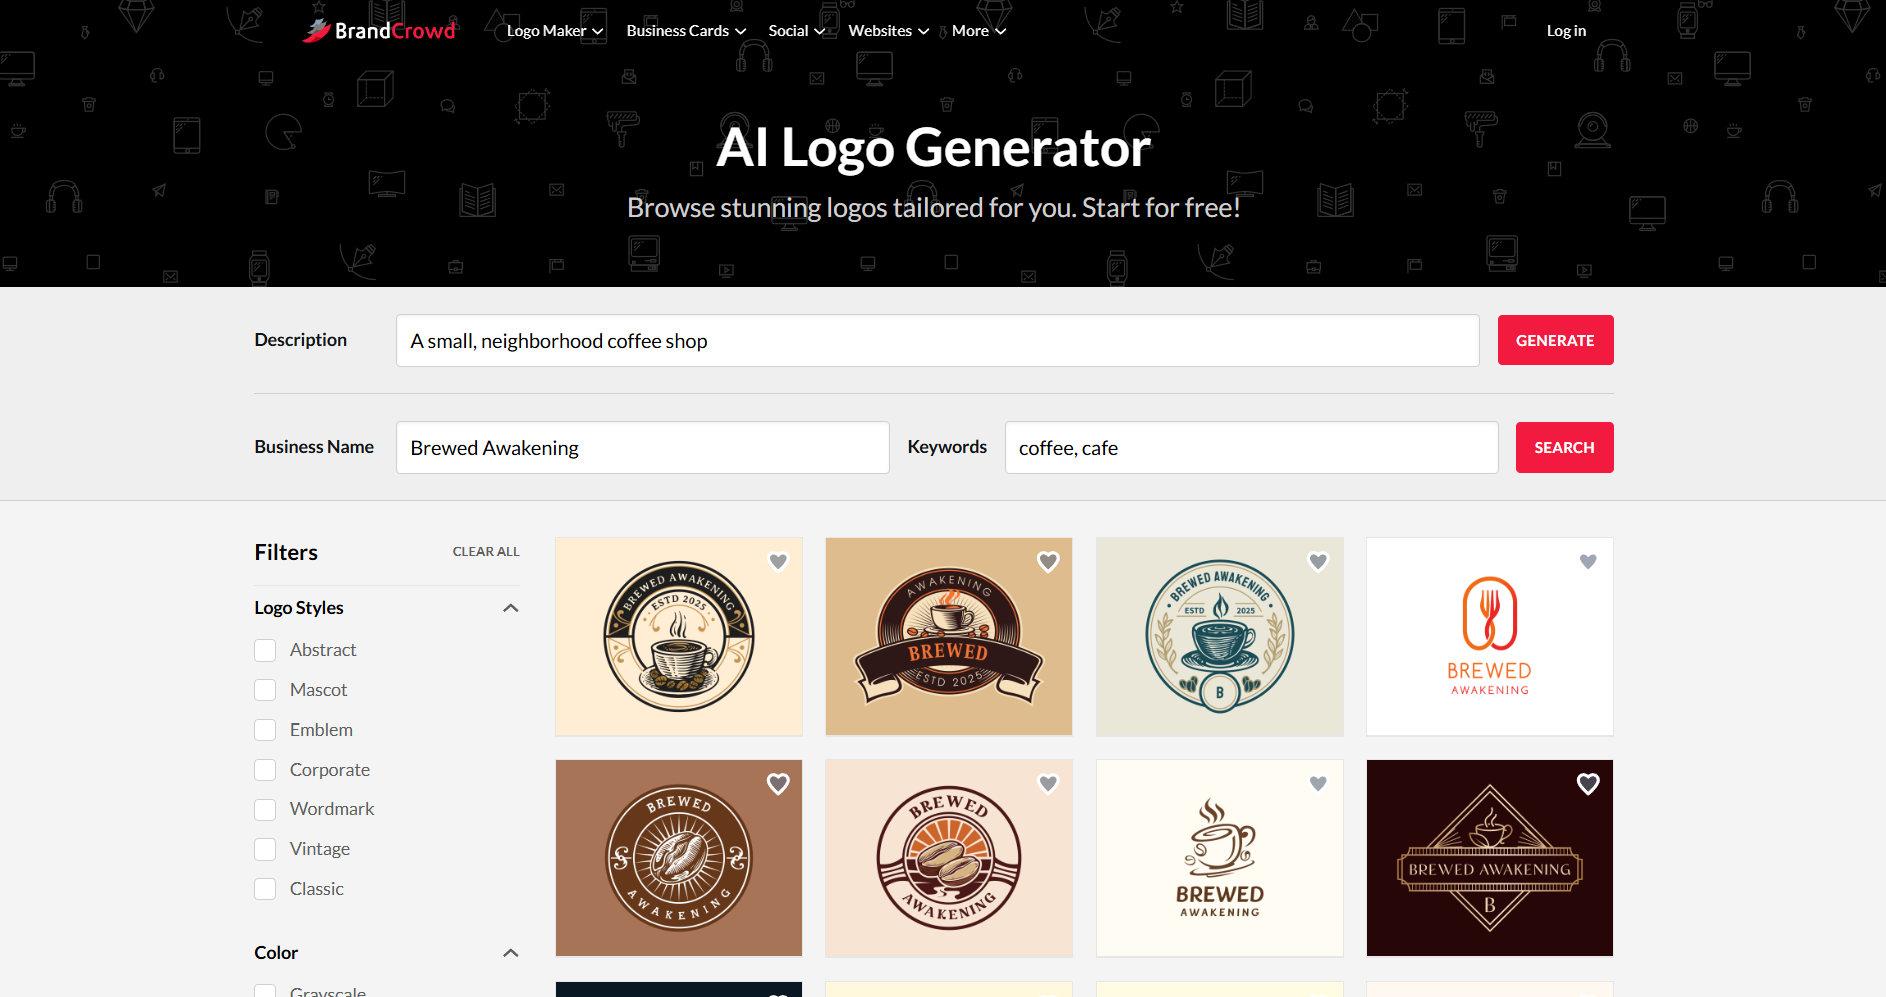
Task: Heart the tan BREWED ribbon badge logo
Action: 1048,562
